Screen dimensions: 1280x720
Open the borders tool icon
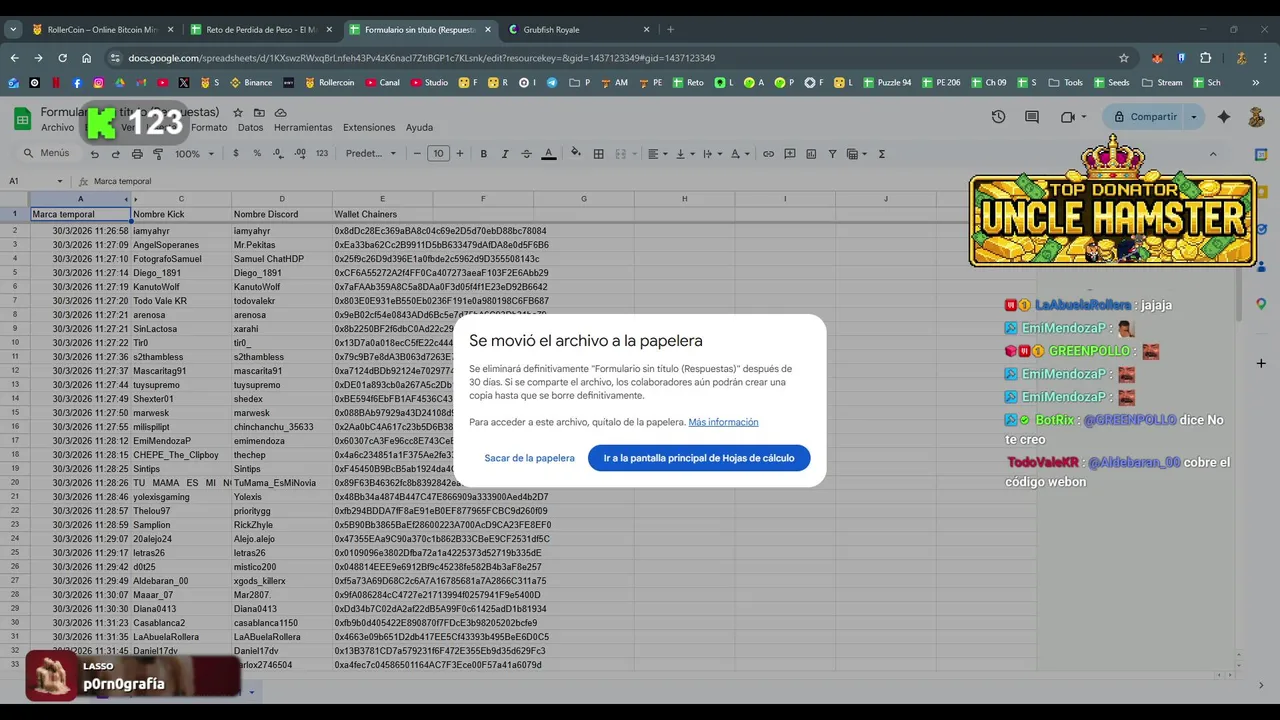tap(598, 154)
